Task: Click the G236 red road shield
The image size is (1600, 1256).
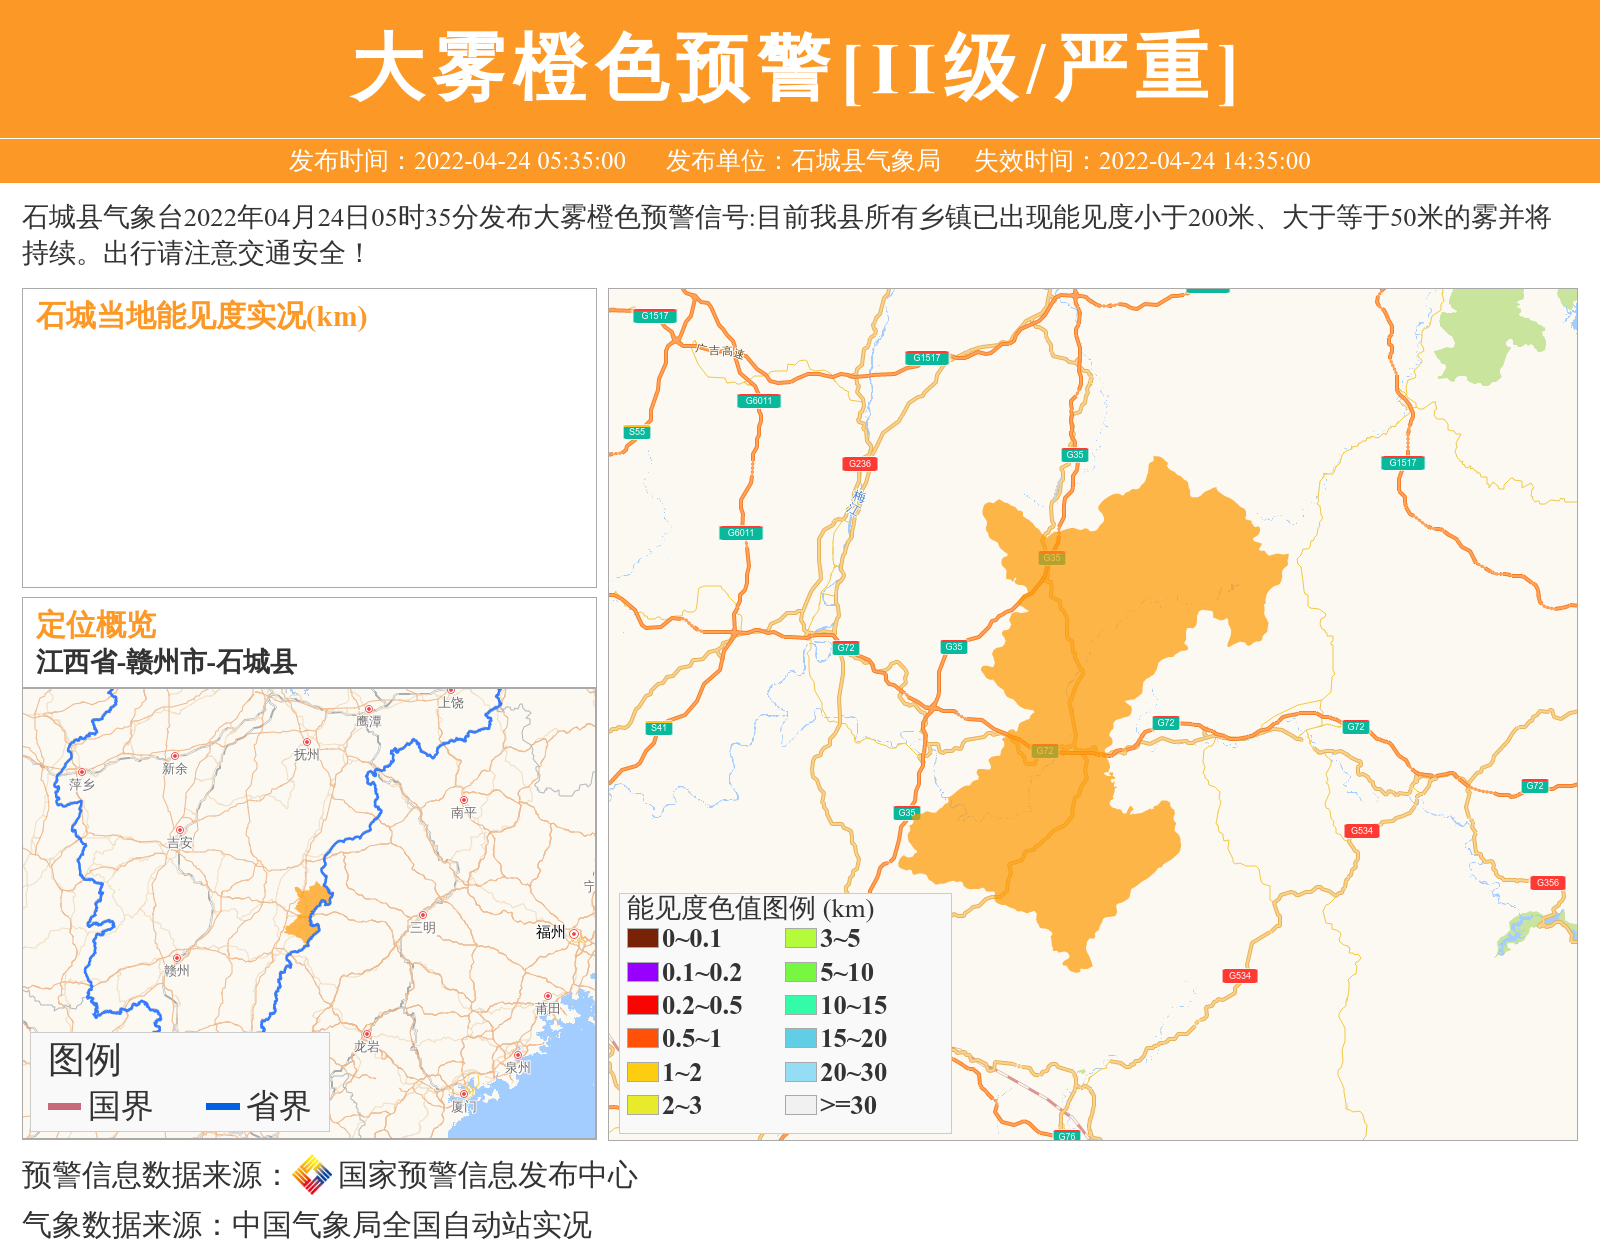Action: point(859,463)
